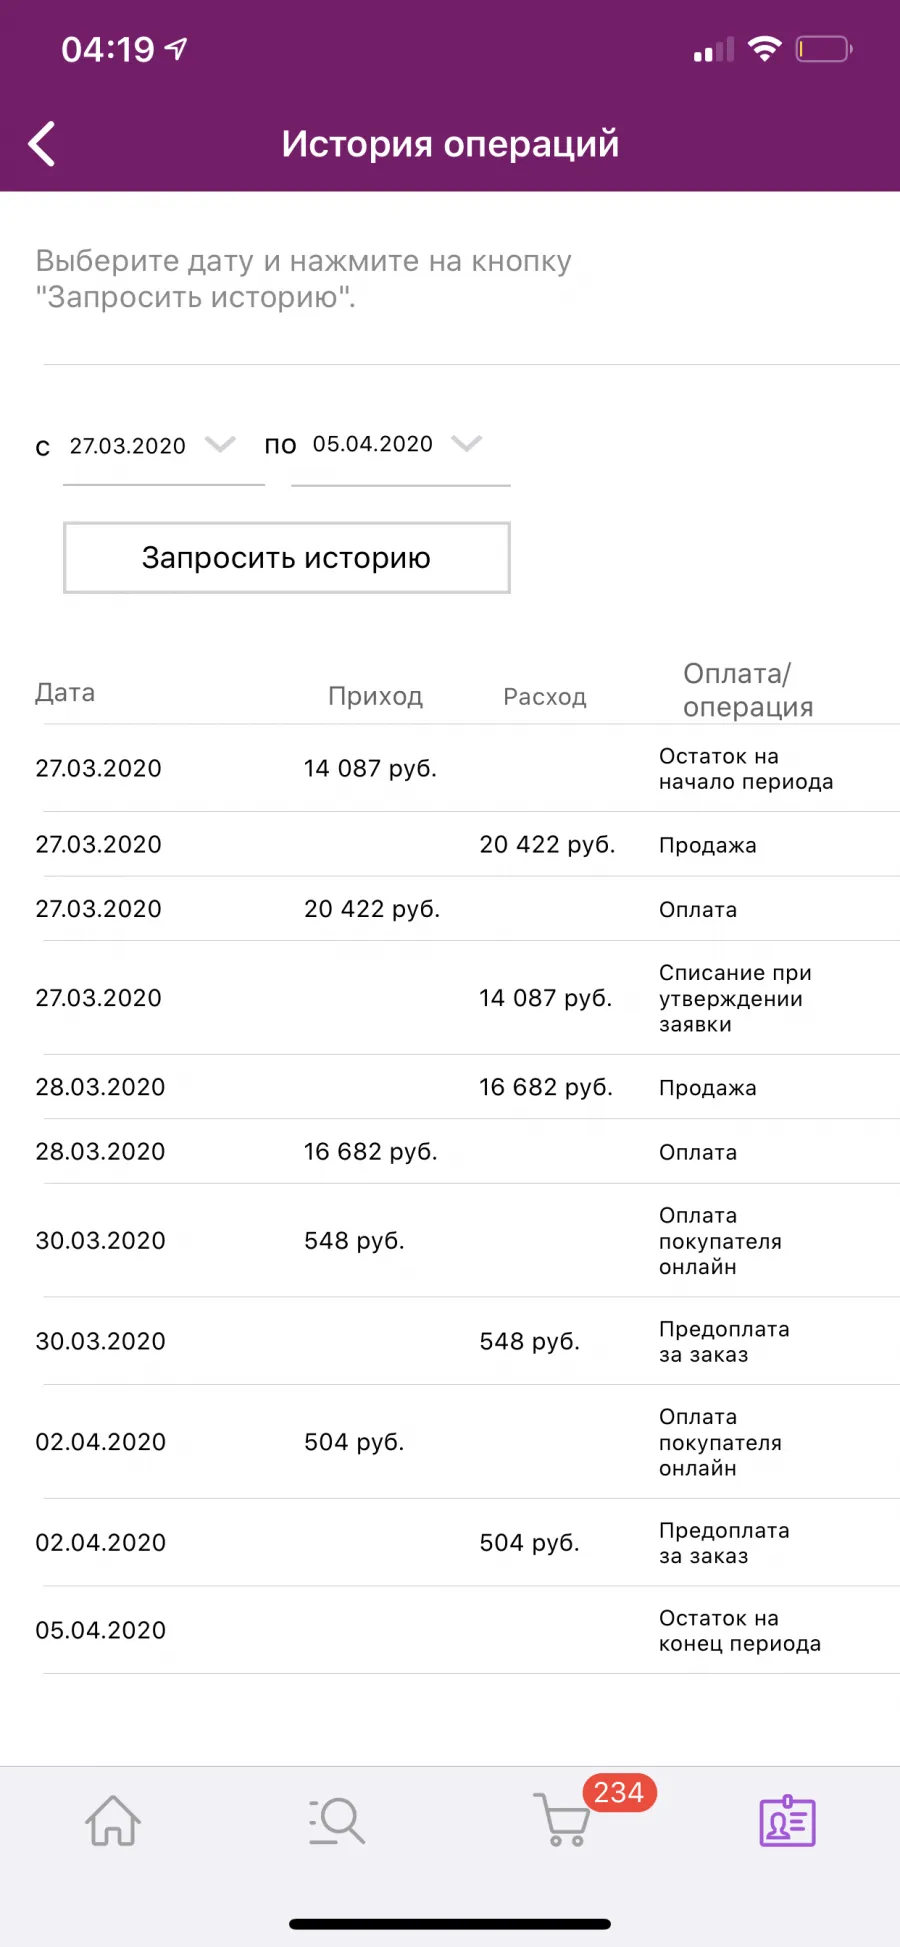Tap the История операций title
Screen dimensions: 900x1947
(x=450, y=144)
